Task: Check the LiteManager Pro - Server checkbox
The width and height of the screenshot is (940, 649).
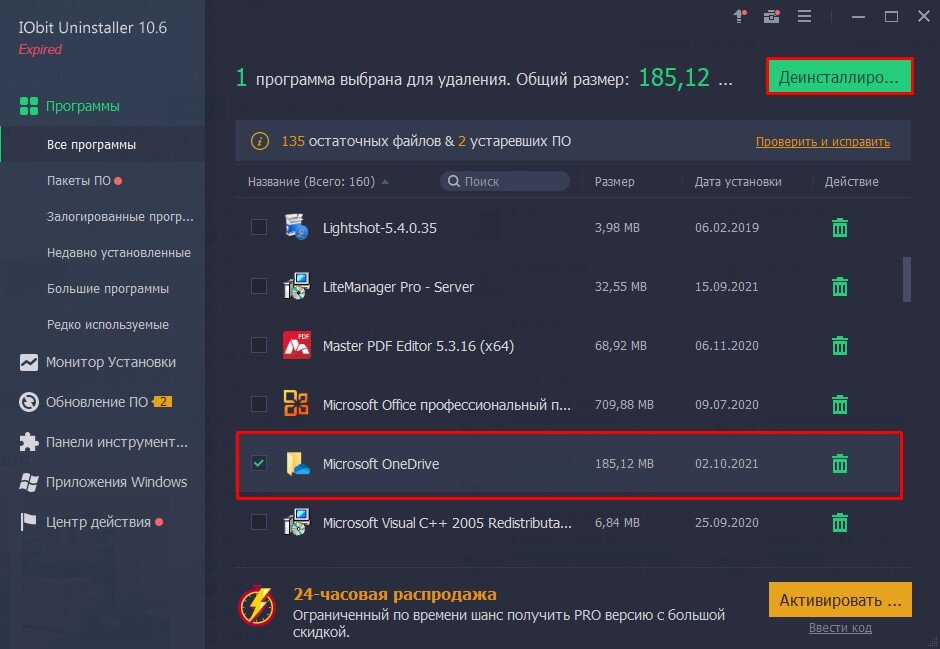Action: 259,286
